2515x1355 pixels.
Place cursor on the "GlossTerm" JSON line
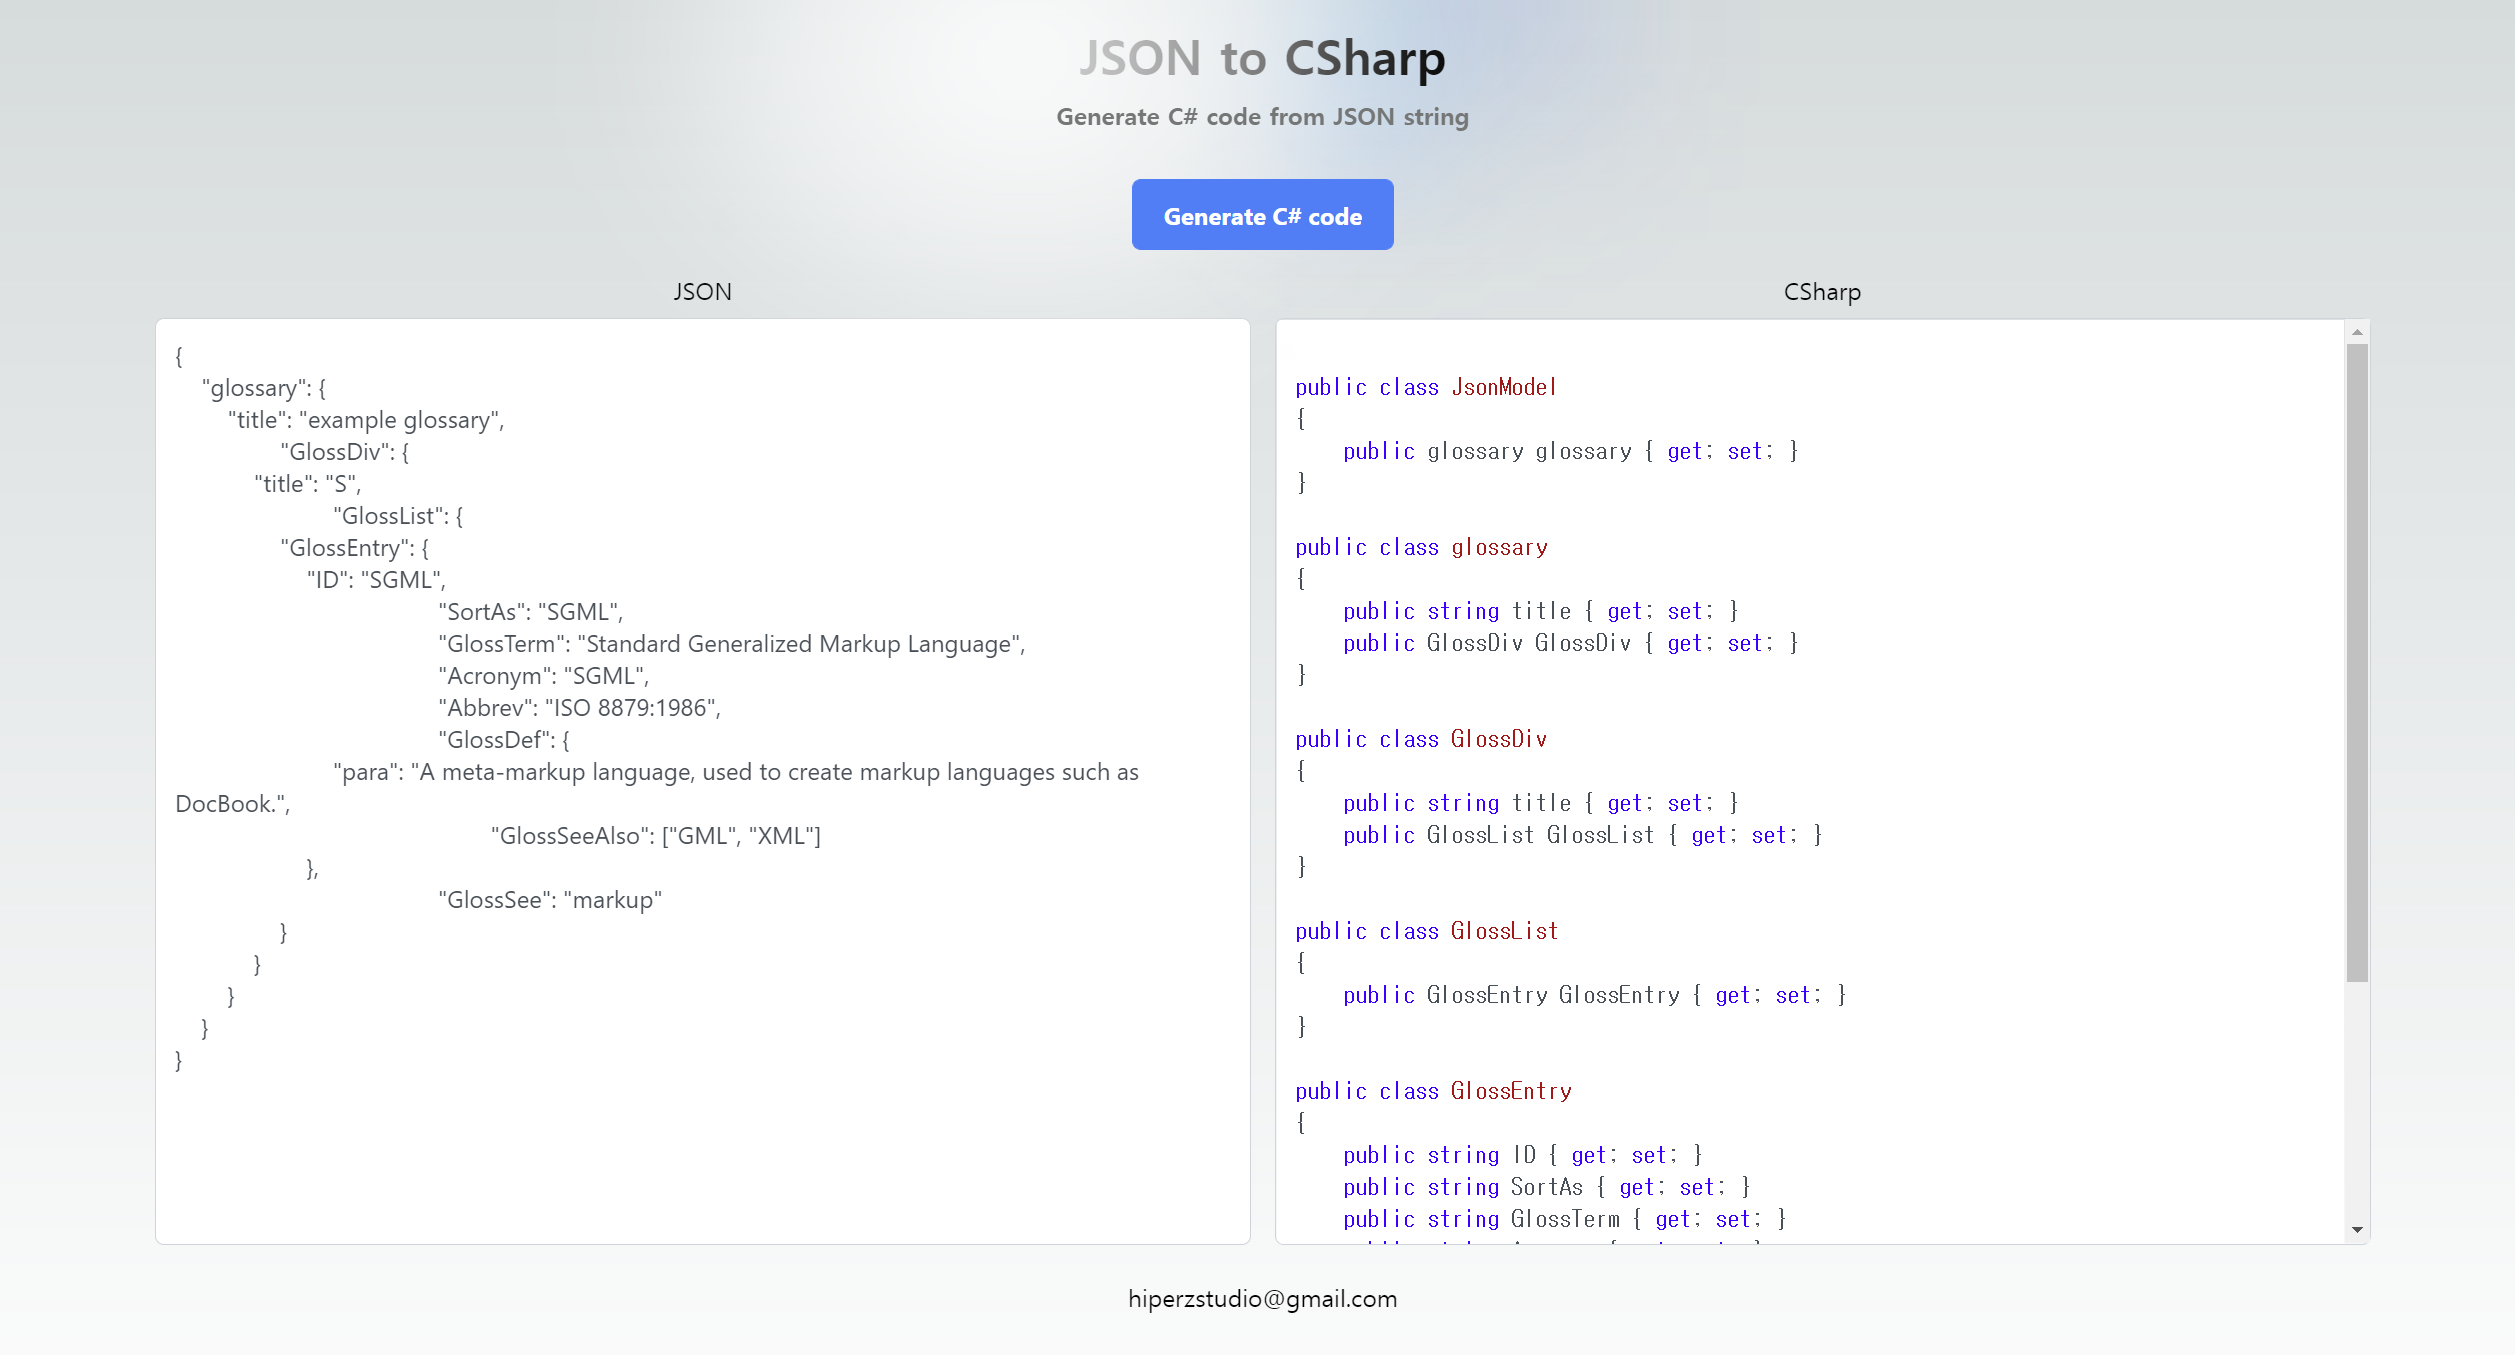click(x=731, y=644)
